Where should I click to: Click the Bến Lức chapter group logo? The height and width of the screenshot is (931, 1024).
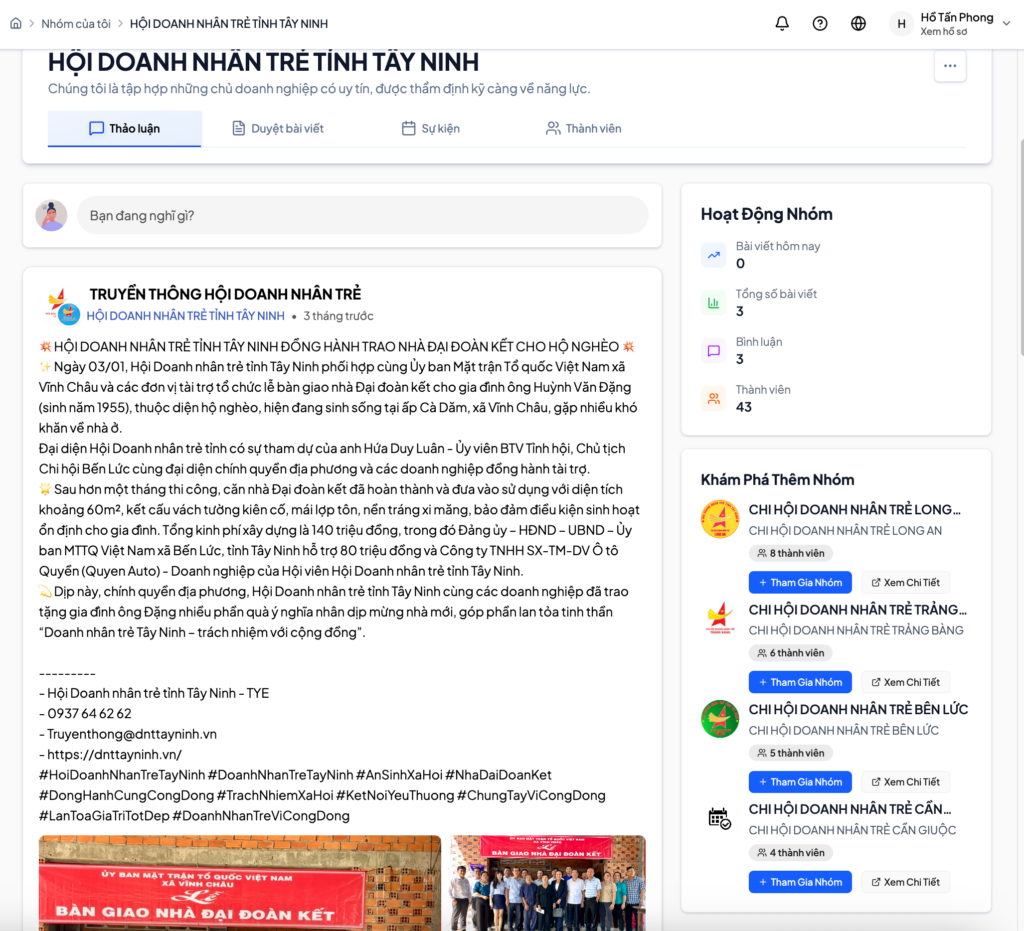tap(720, 719)
